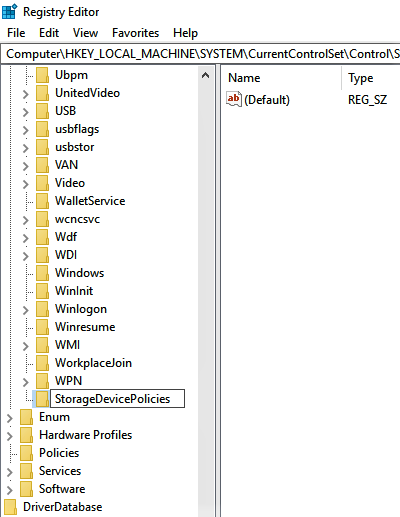Open the View menu

[85, 33]
